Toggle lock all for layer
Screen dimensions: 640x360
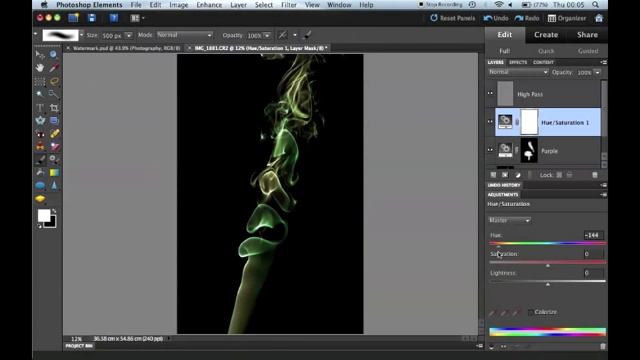point(569,175)
